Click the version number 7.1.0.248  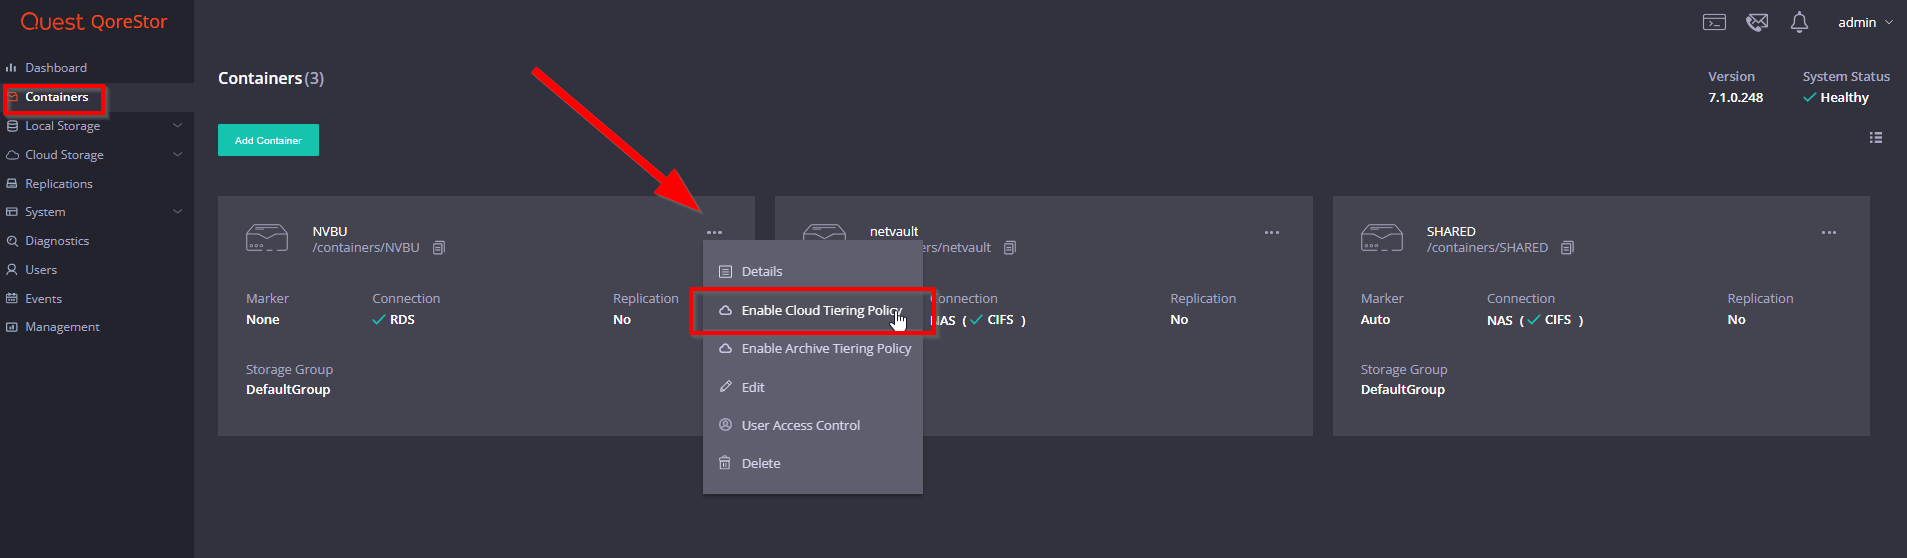[x=1736, y=98]
